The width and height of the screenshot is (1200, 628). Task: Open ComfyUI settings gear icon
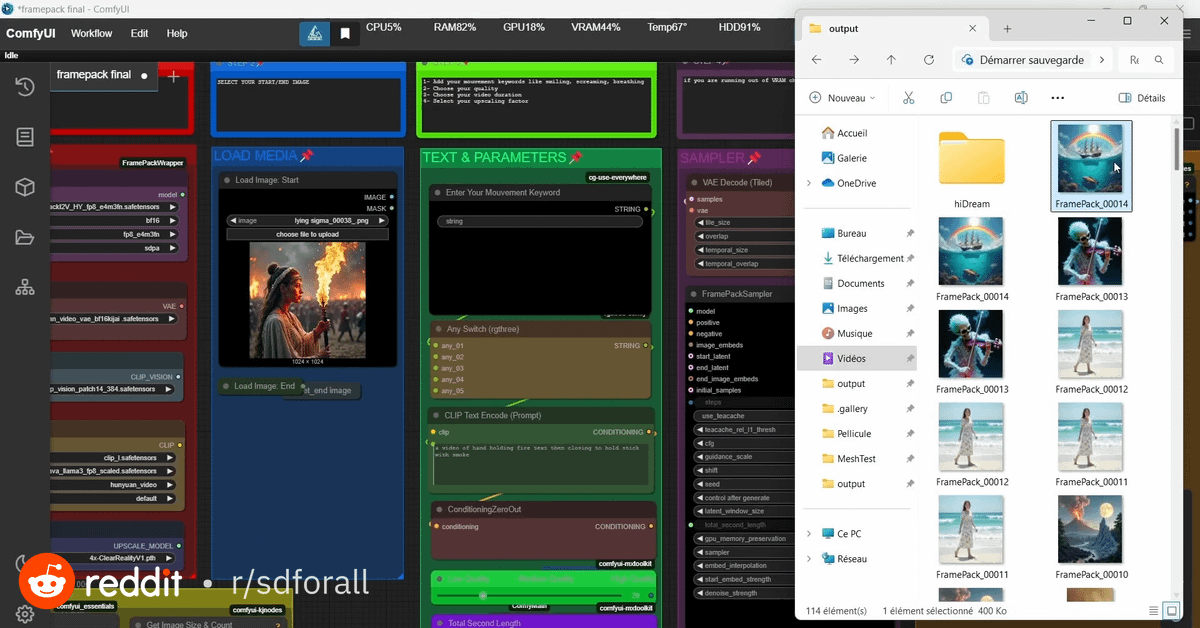(25, 614)
